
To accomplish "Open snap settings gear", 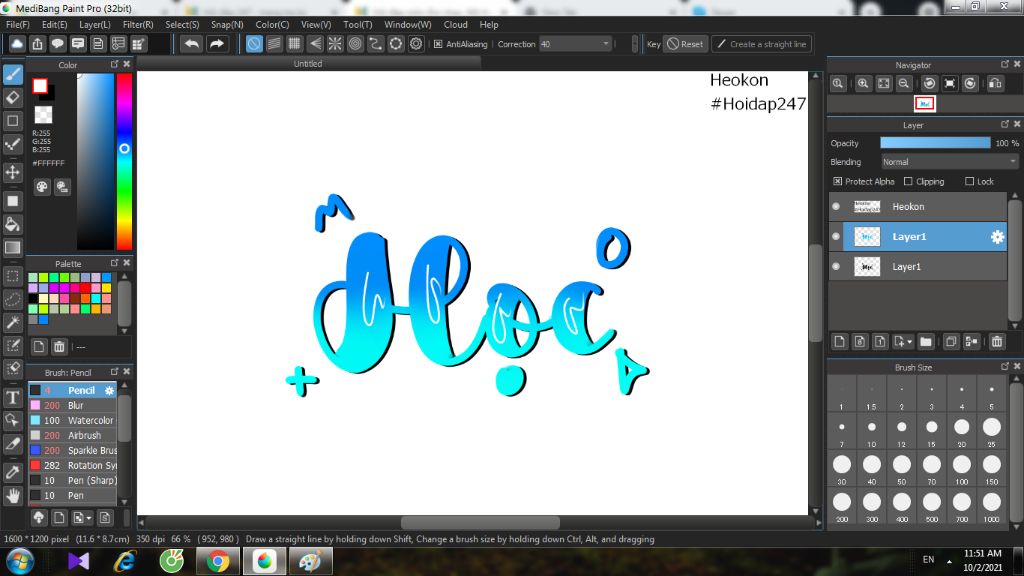I will coord(416,44).
